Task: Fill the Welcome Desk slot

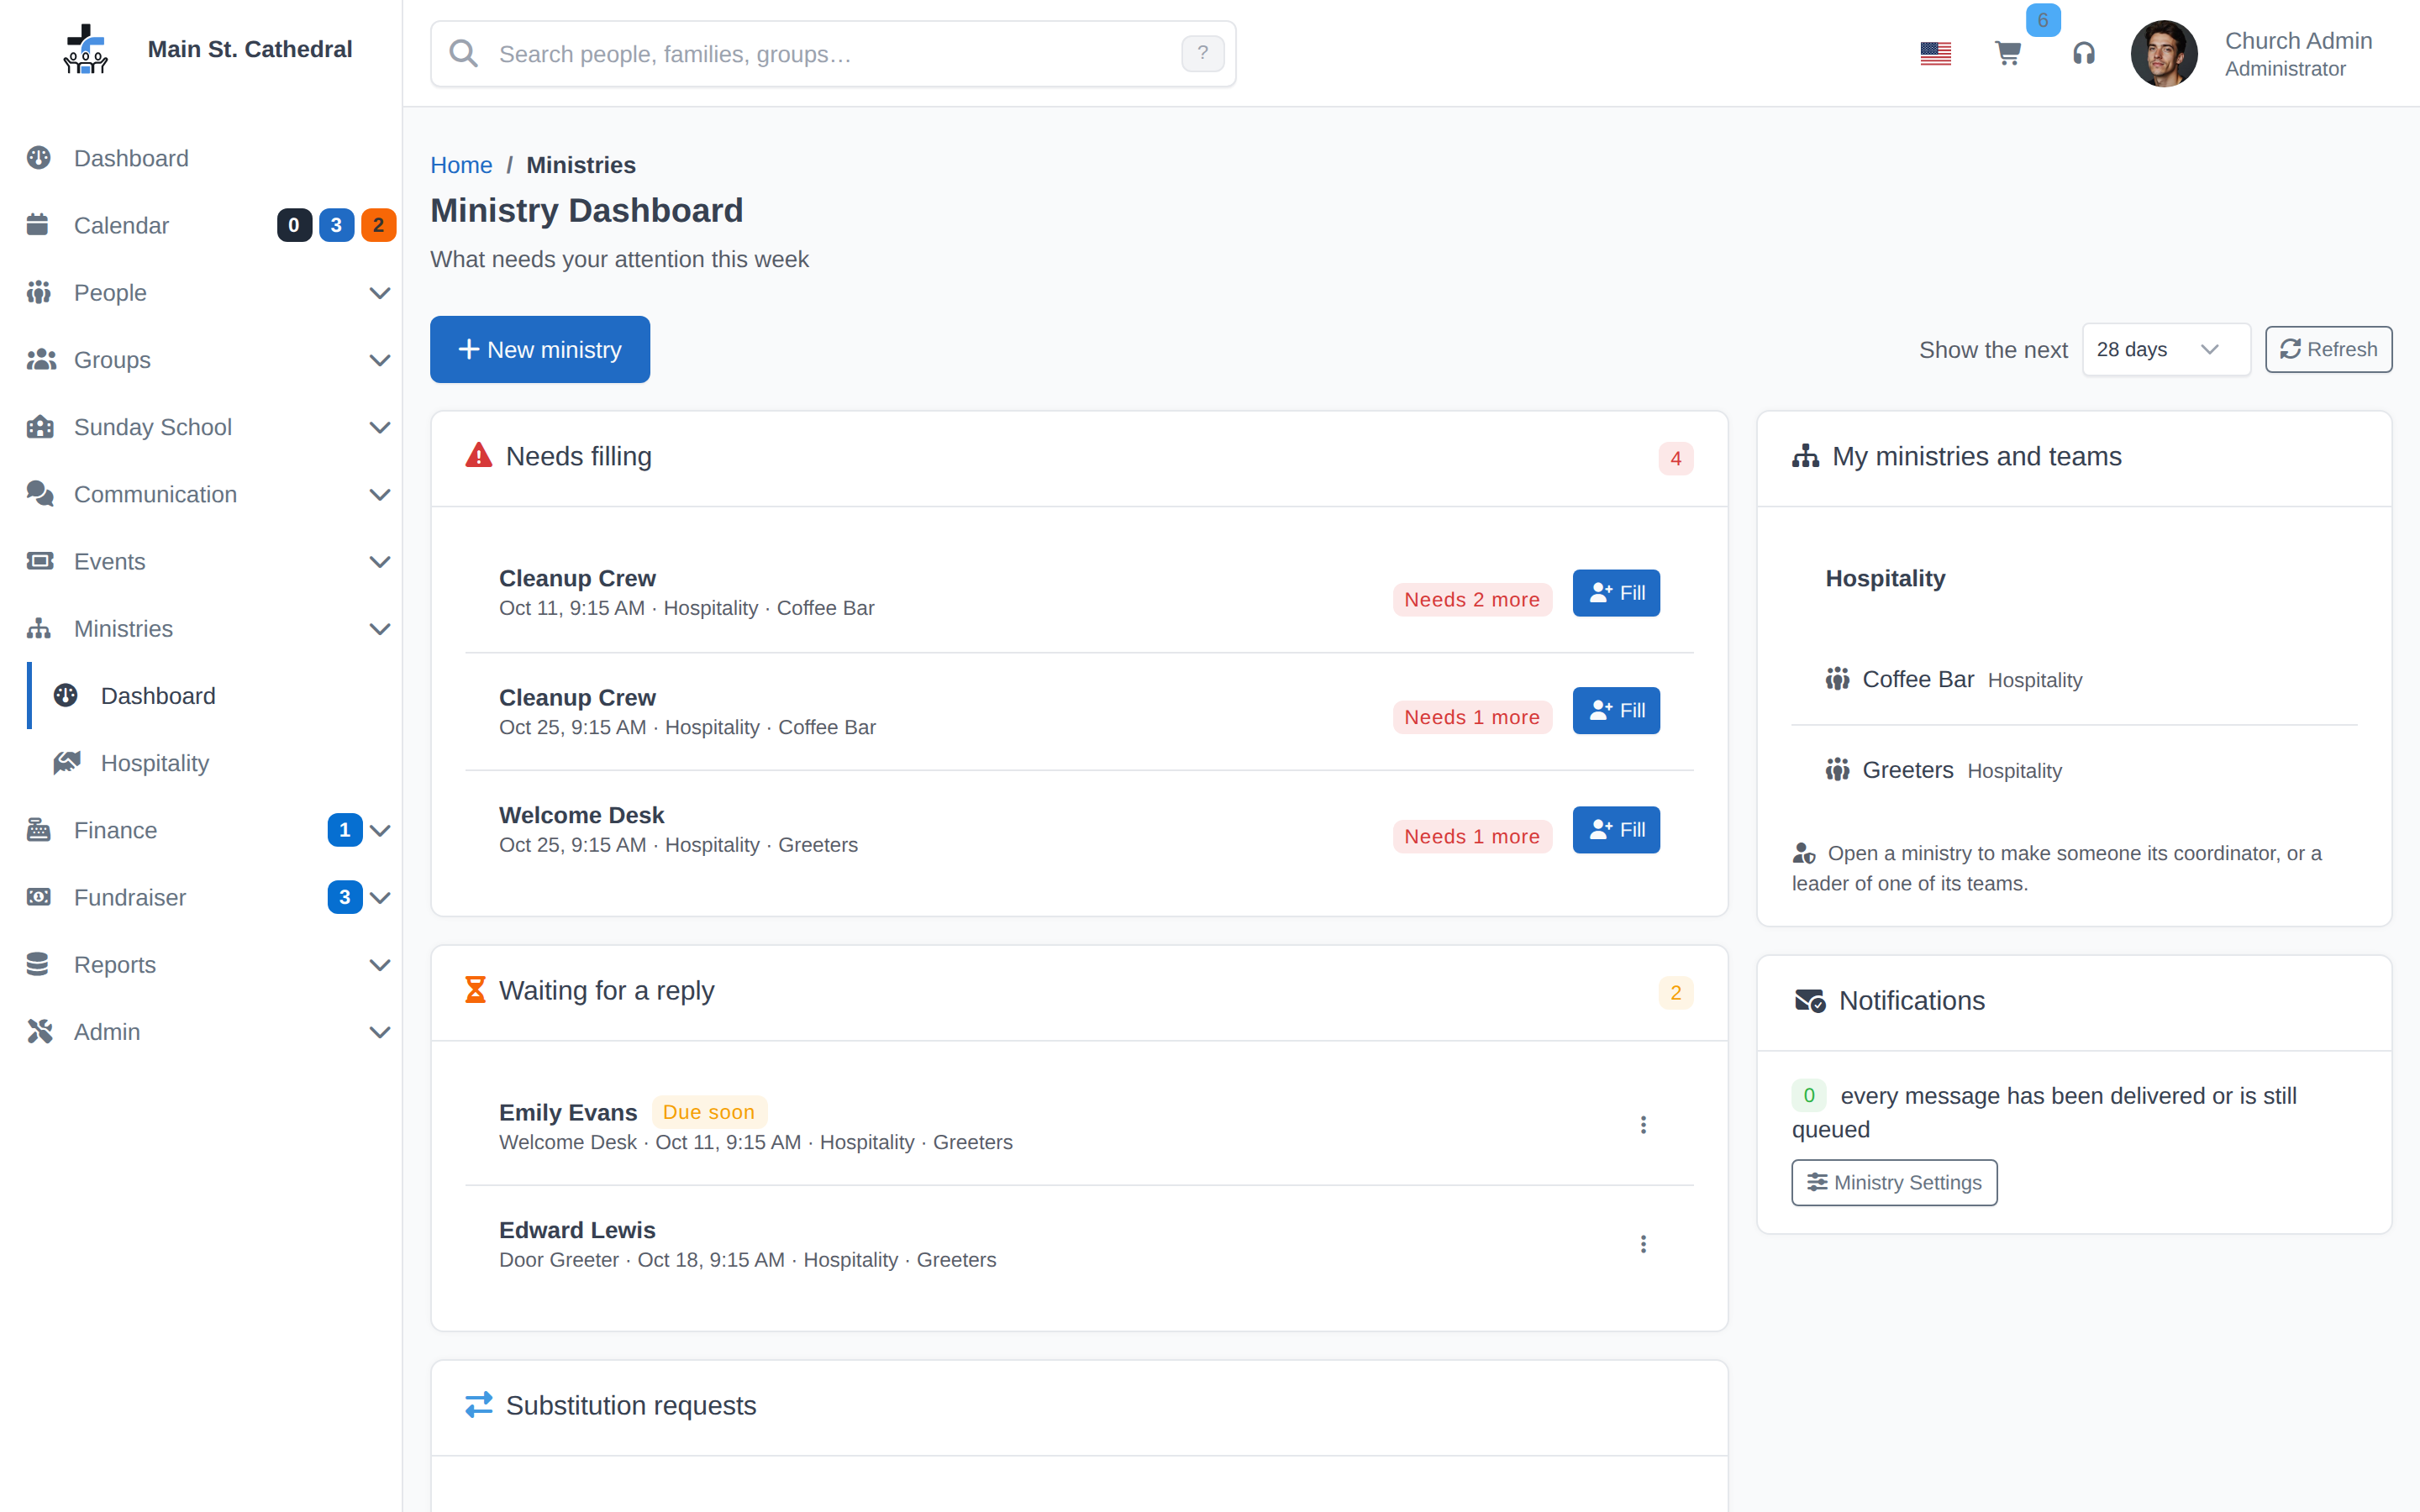Action: coord(1616,829)
